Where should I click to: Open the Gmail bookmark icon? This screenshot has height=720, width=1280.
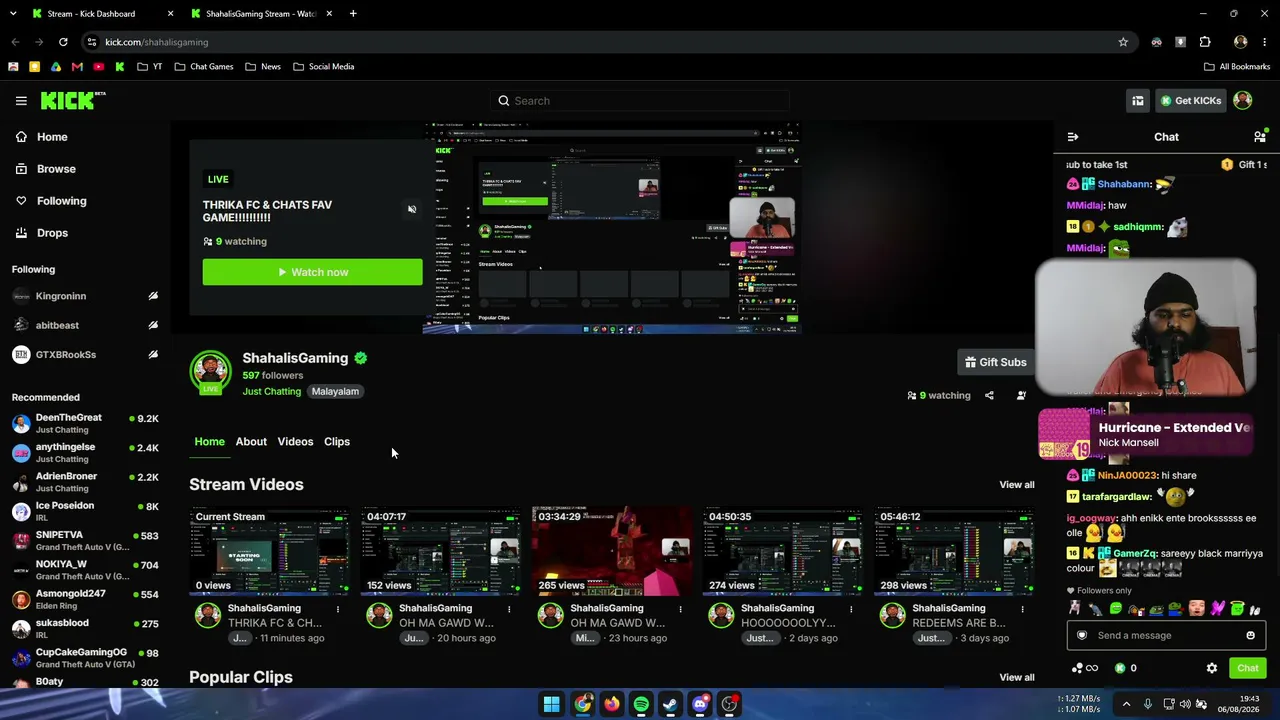(x=77, y=67)
